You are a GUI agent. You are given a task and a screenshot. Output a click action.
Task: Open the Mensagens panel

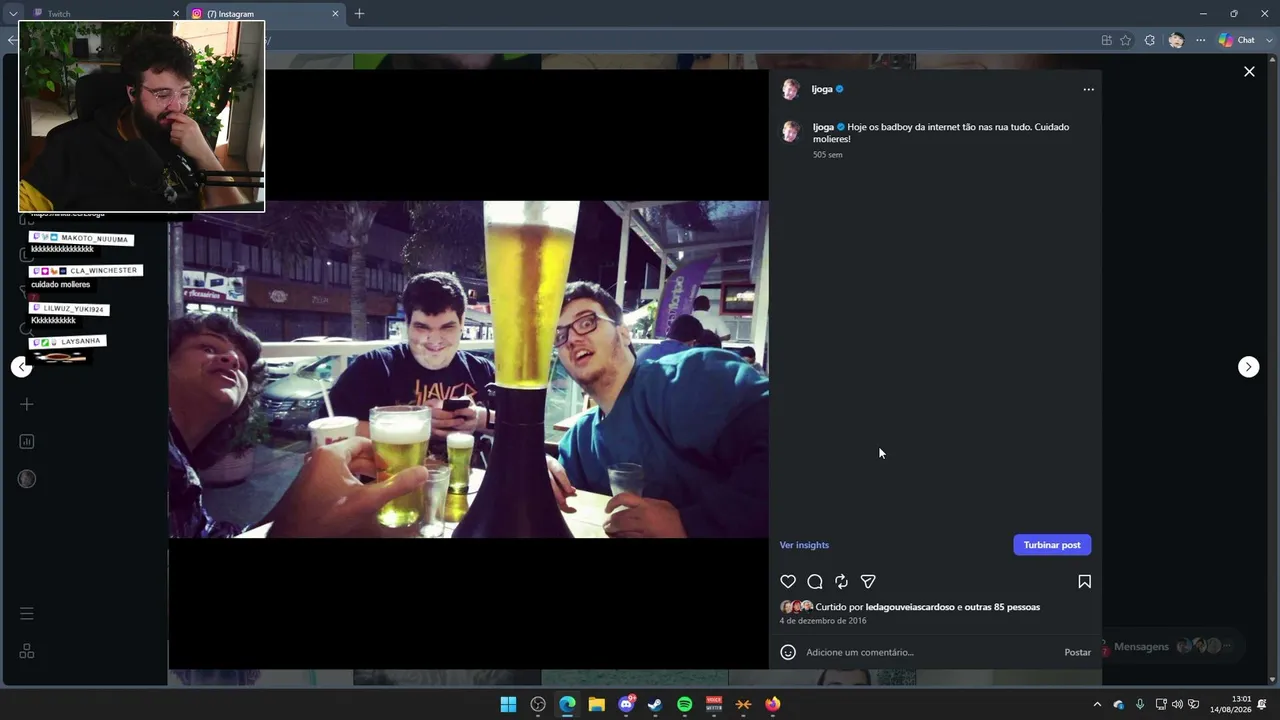tap(1172, 646)
